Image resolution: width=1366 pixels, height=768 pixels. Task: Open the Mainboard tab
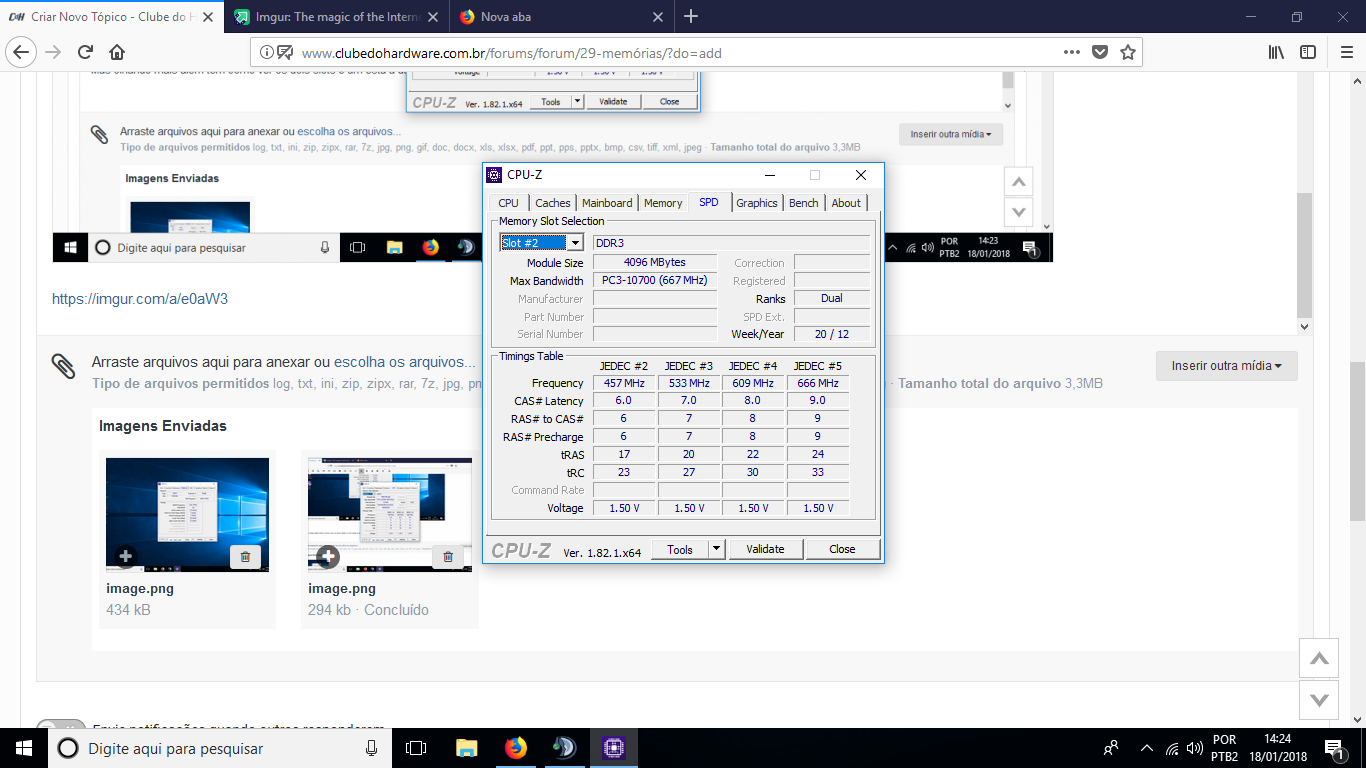click(x=607, y=203)
